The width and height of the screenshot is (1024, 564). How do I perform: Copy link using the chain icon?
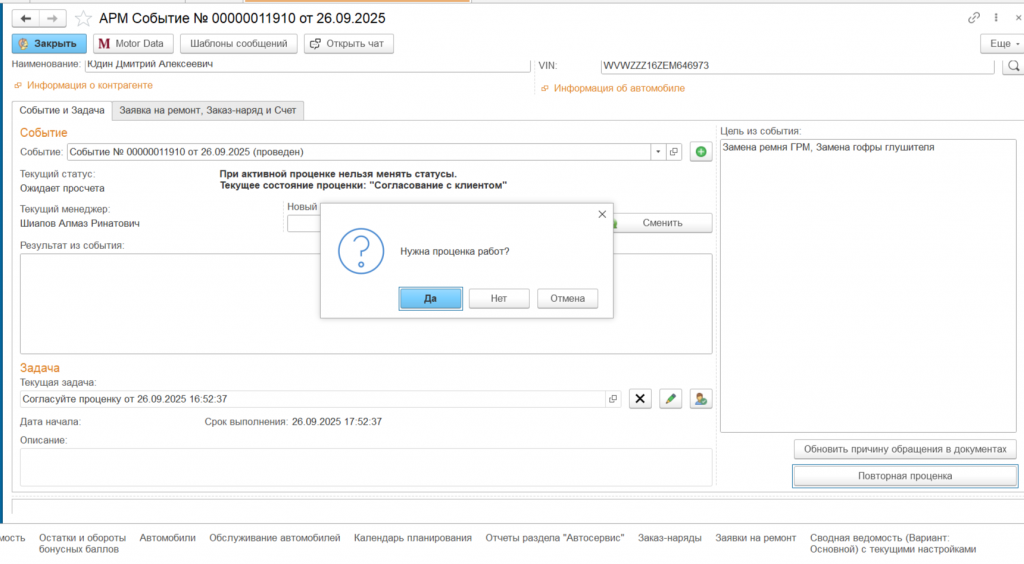coord(974,18)
